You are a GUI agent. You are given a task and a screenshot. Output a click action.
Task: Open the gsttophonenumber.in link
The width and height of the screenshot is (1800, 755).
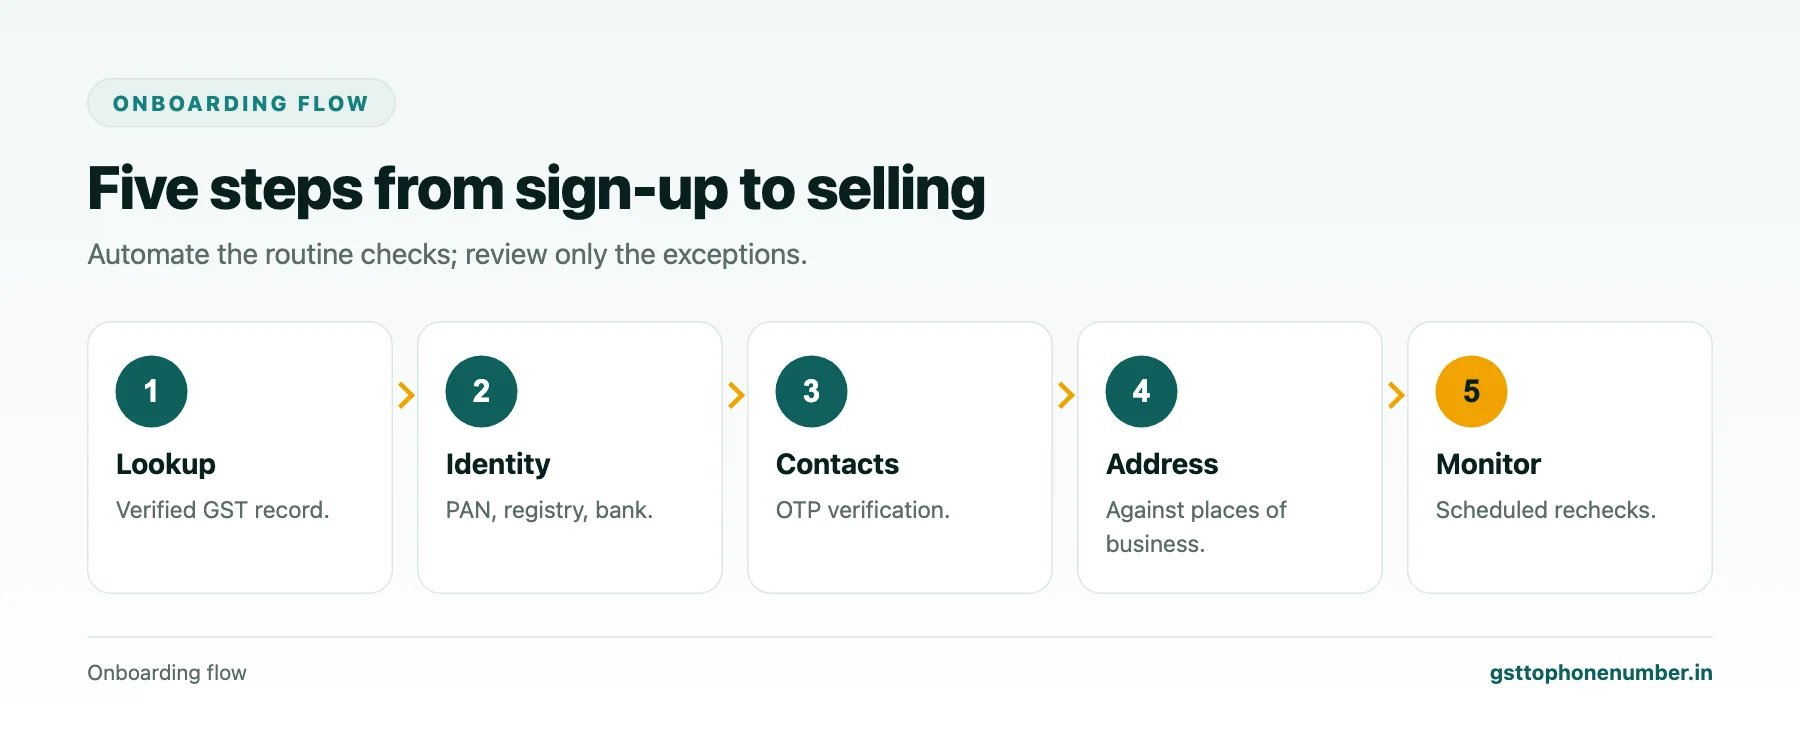[x=1600, y=673]
